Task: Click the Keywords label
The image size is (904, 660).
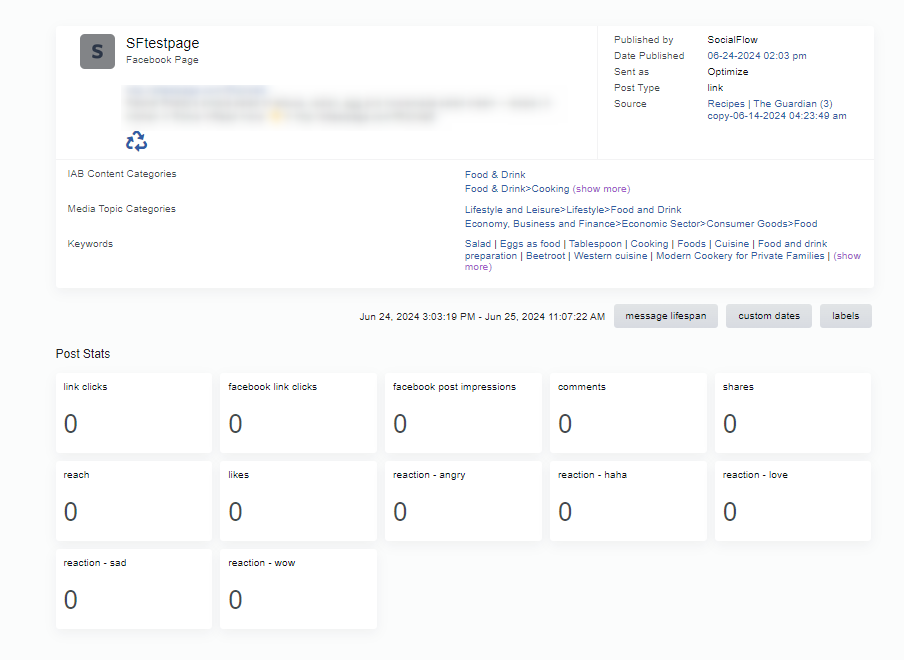Action: 90,244
